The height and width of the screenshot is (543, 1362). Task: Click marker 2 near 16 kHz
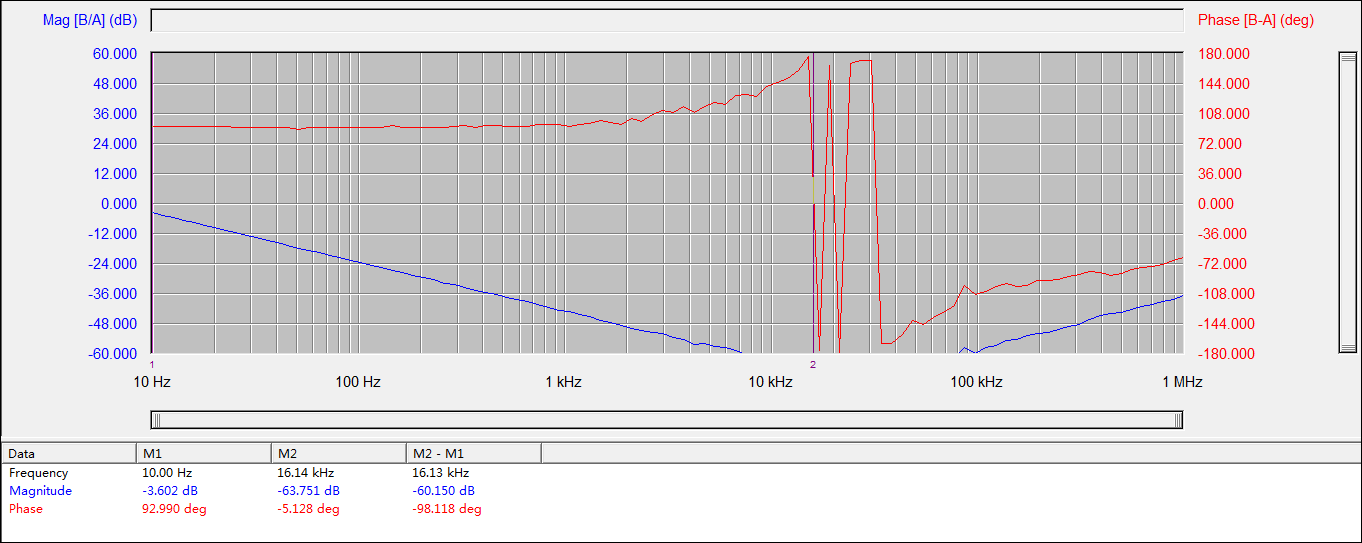point(813,364)
